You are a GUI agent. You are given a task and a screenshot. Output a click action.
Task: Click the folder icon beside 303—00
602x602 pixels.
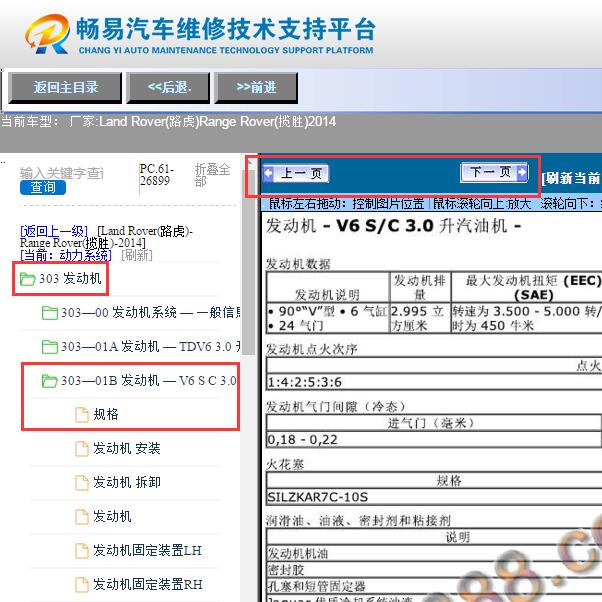coord(50,313)
